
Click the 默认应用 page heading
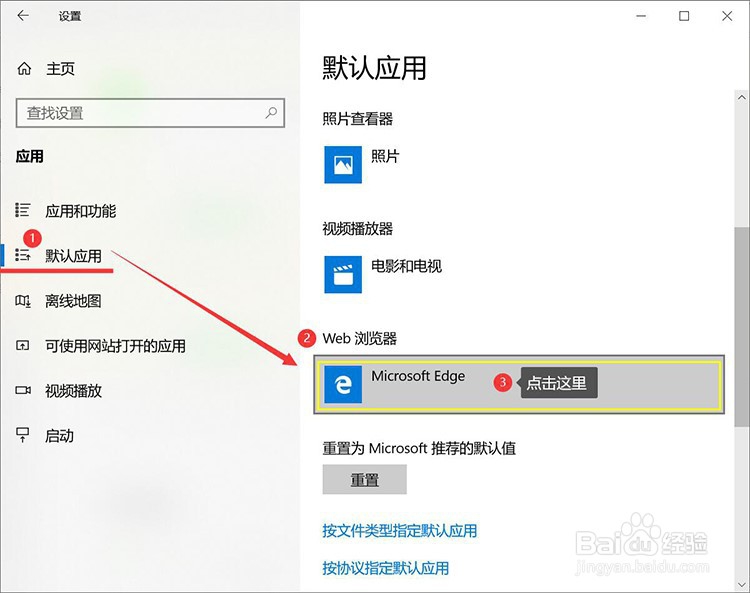[374, 68]
